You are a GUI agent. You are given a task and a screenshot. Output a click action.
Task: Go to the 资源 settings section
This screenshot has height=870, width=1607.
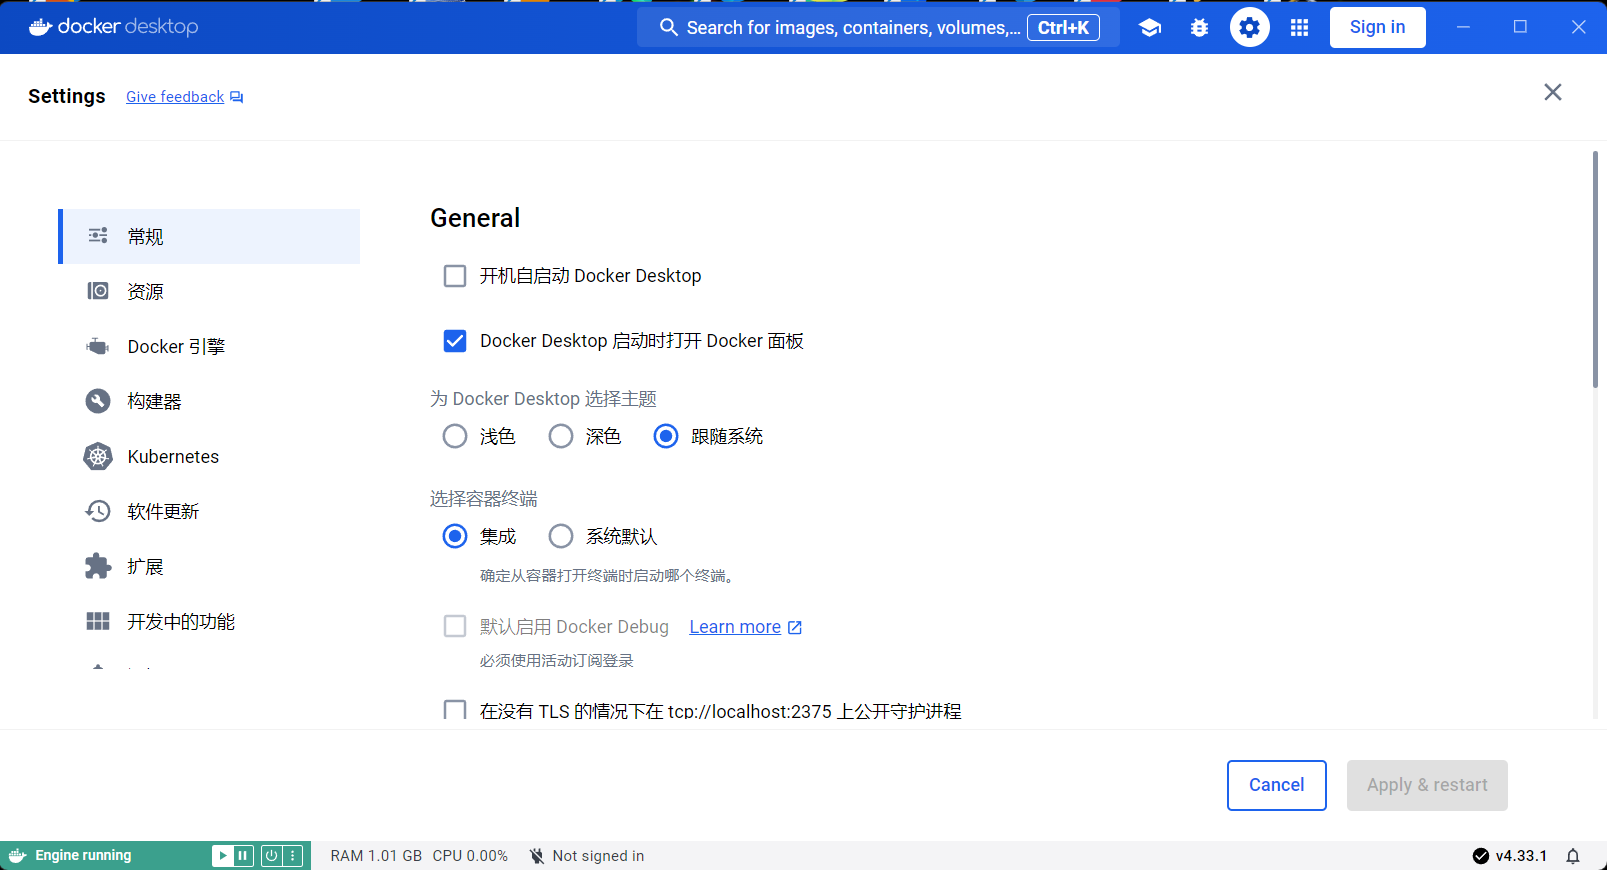pyautogui.click(x=146, y=292)
